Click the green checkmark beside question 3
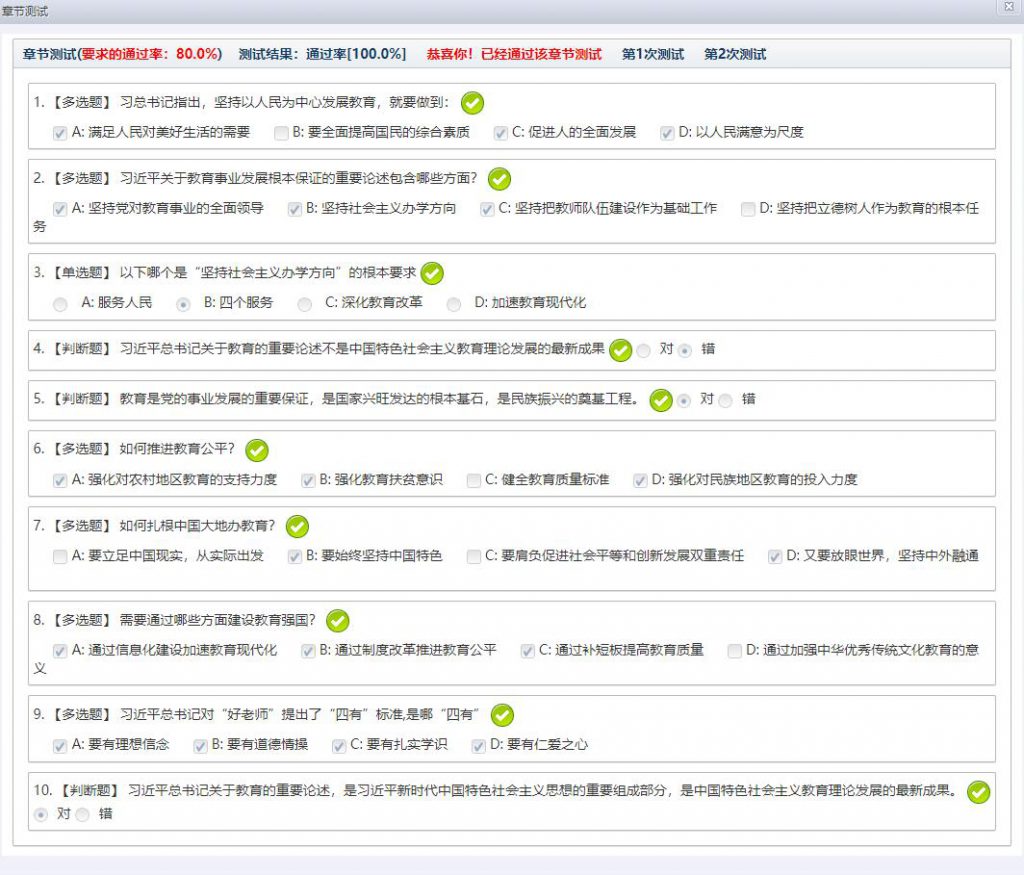1024x875 pixels. pos(432,273)
